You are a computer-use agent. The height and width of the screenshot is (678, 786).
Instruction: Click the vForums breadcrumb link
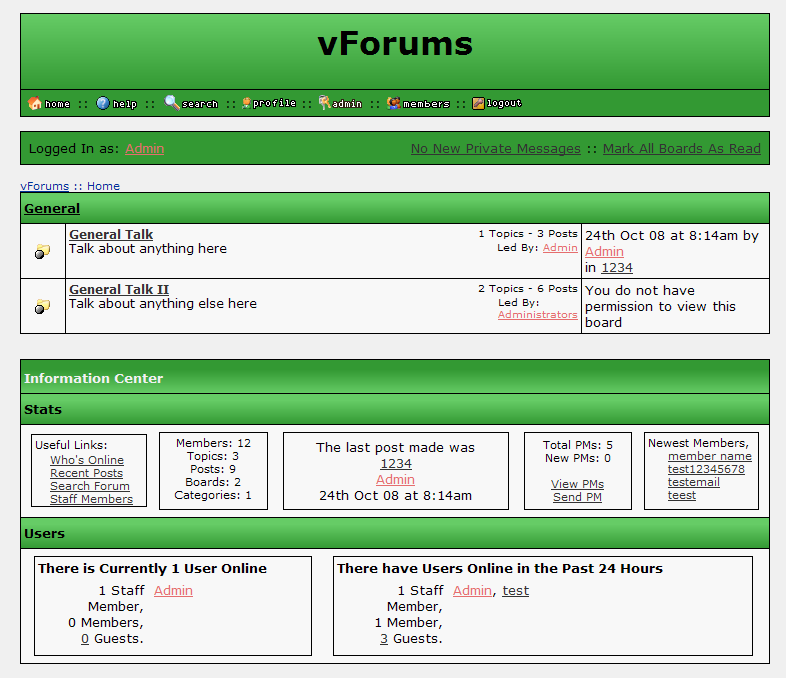click(x=45, y=186)
